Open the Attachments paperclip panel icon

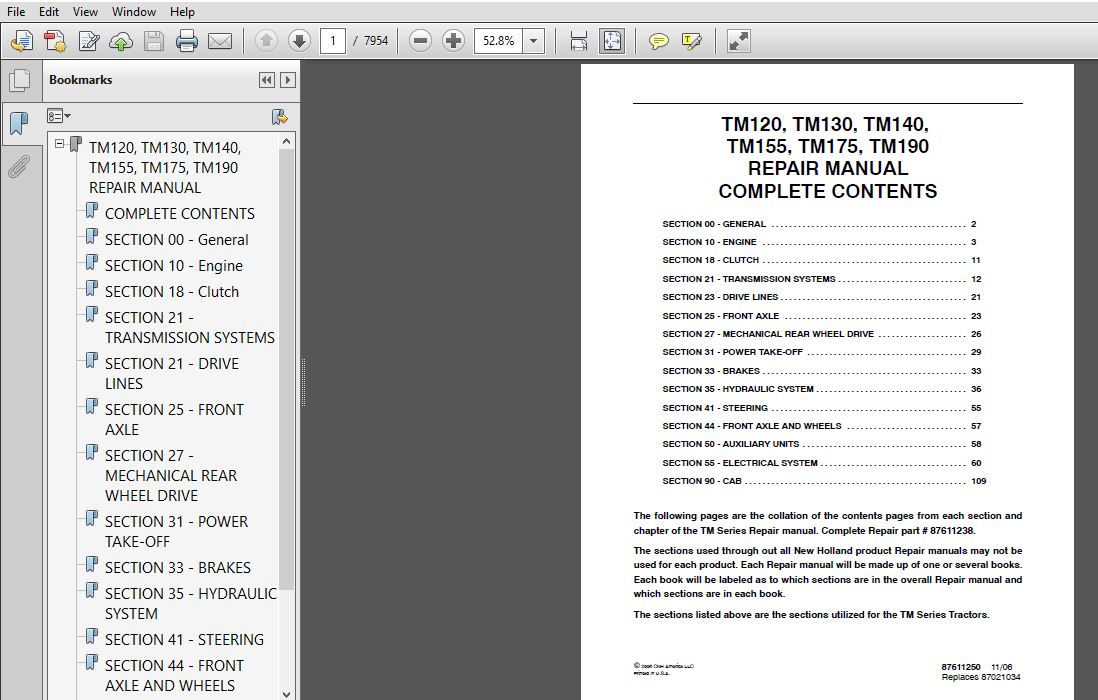tap(19, 167)
